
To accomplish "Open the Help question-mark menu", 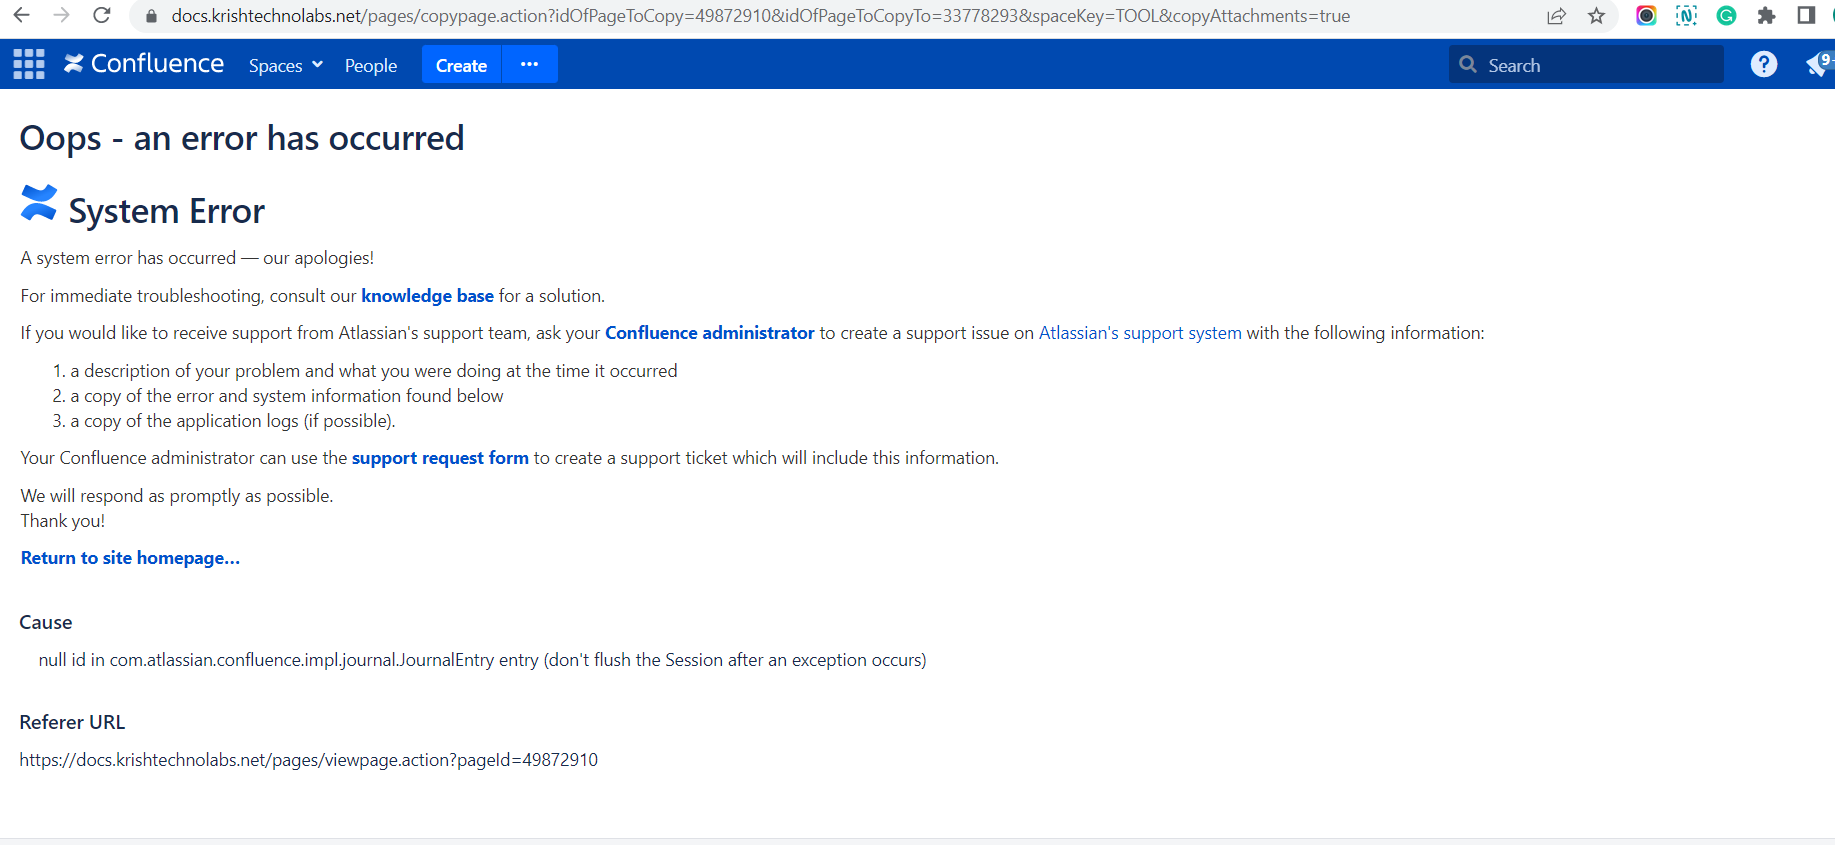I will pyautogui.click(x=1764, y=65).
